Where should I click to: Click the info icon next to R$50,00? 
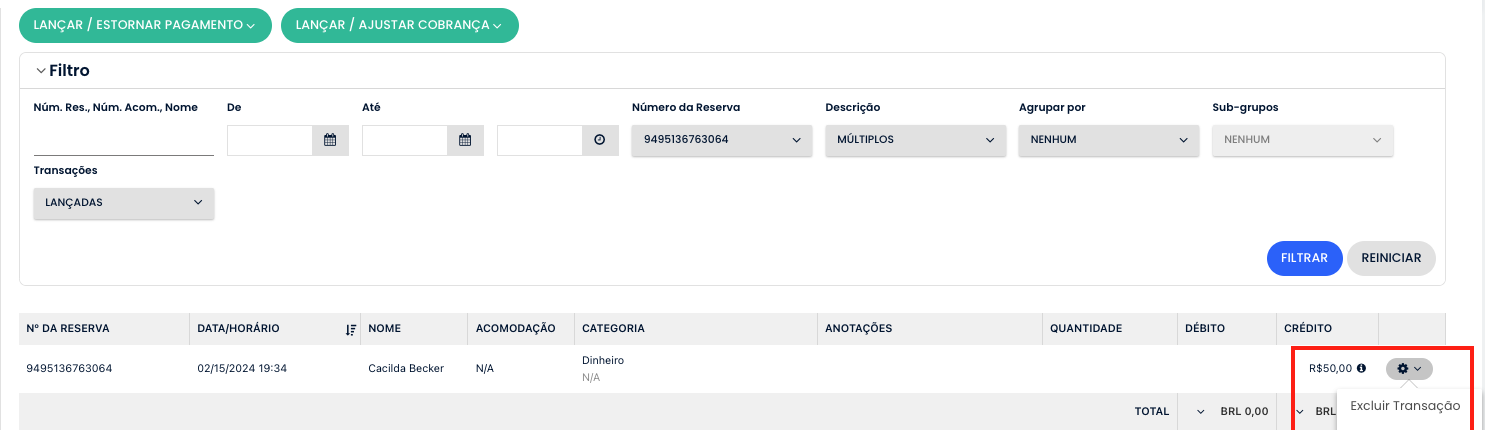pyautogui.click(x=1361, y=368)
